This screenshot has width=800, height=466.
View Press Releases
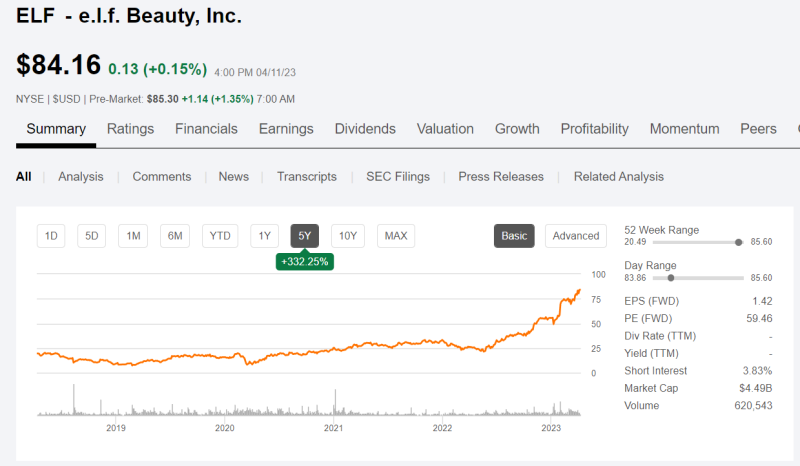pos(501,177)
